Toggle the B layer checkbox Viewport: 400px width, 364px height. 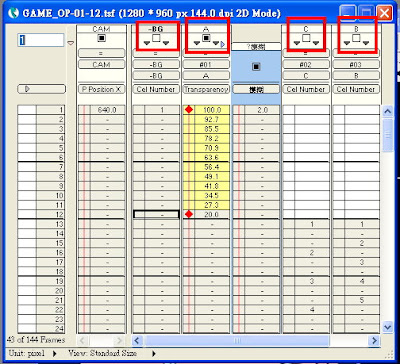point(356,38)
